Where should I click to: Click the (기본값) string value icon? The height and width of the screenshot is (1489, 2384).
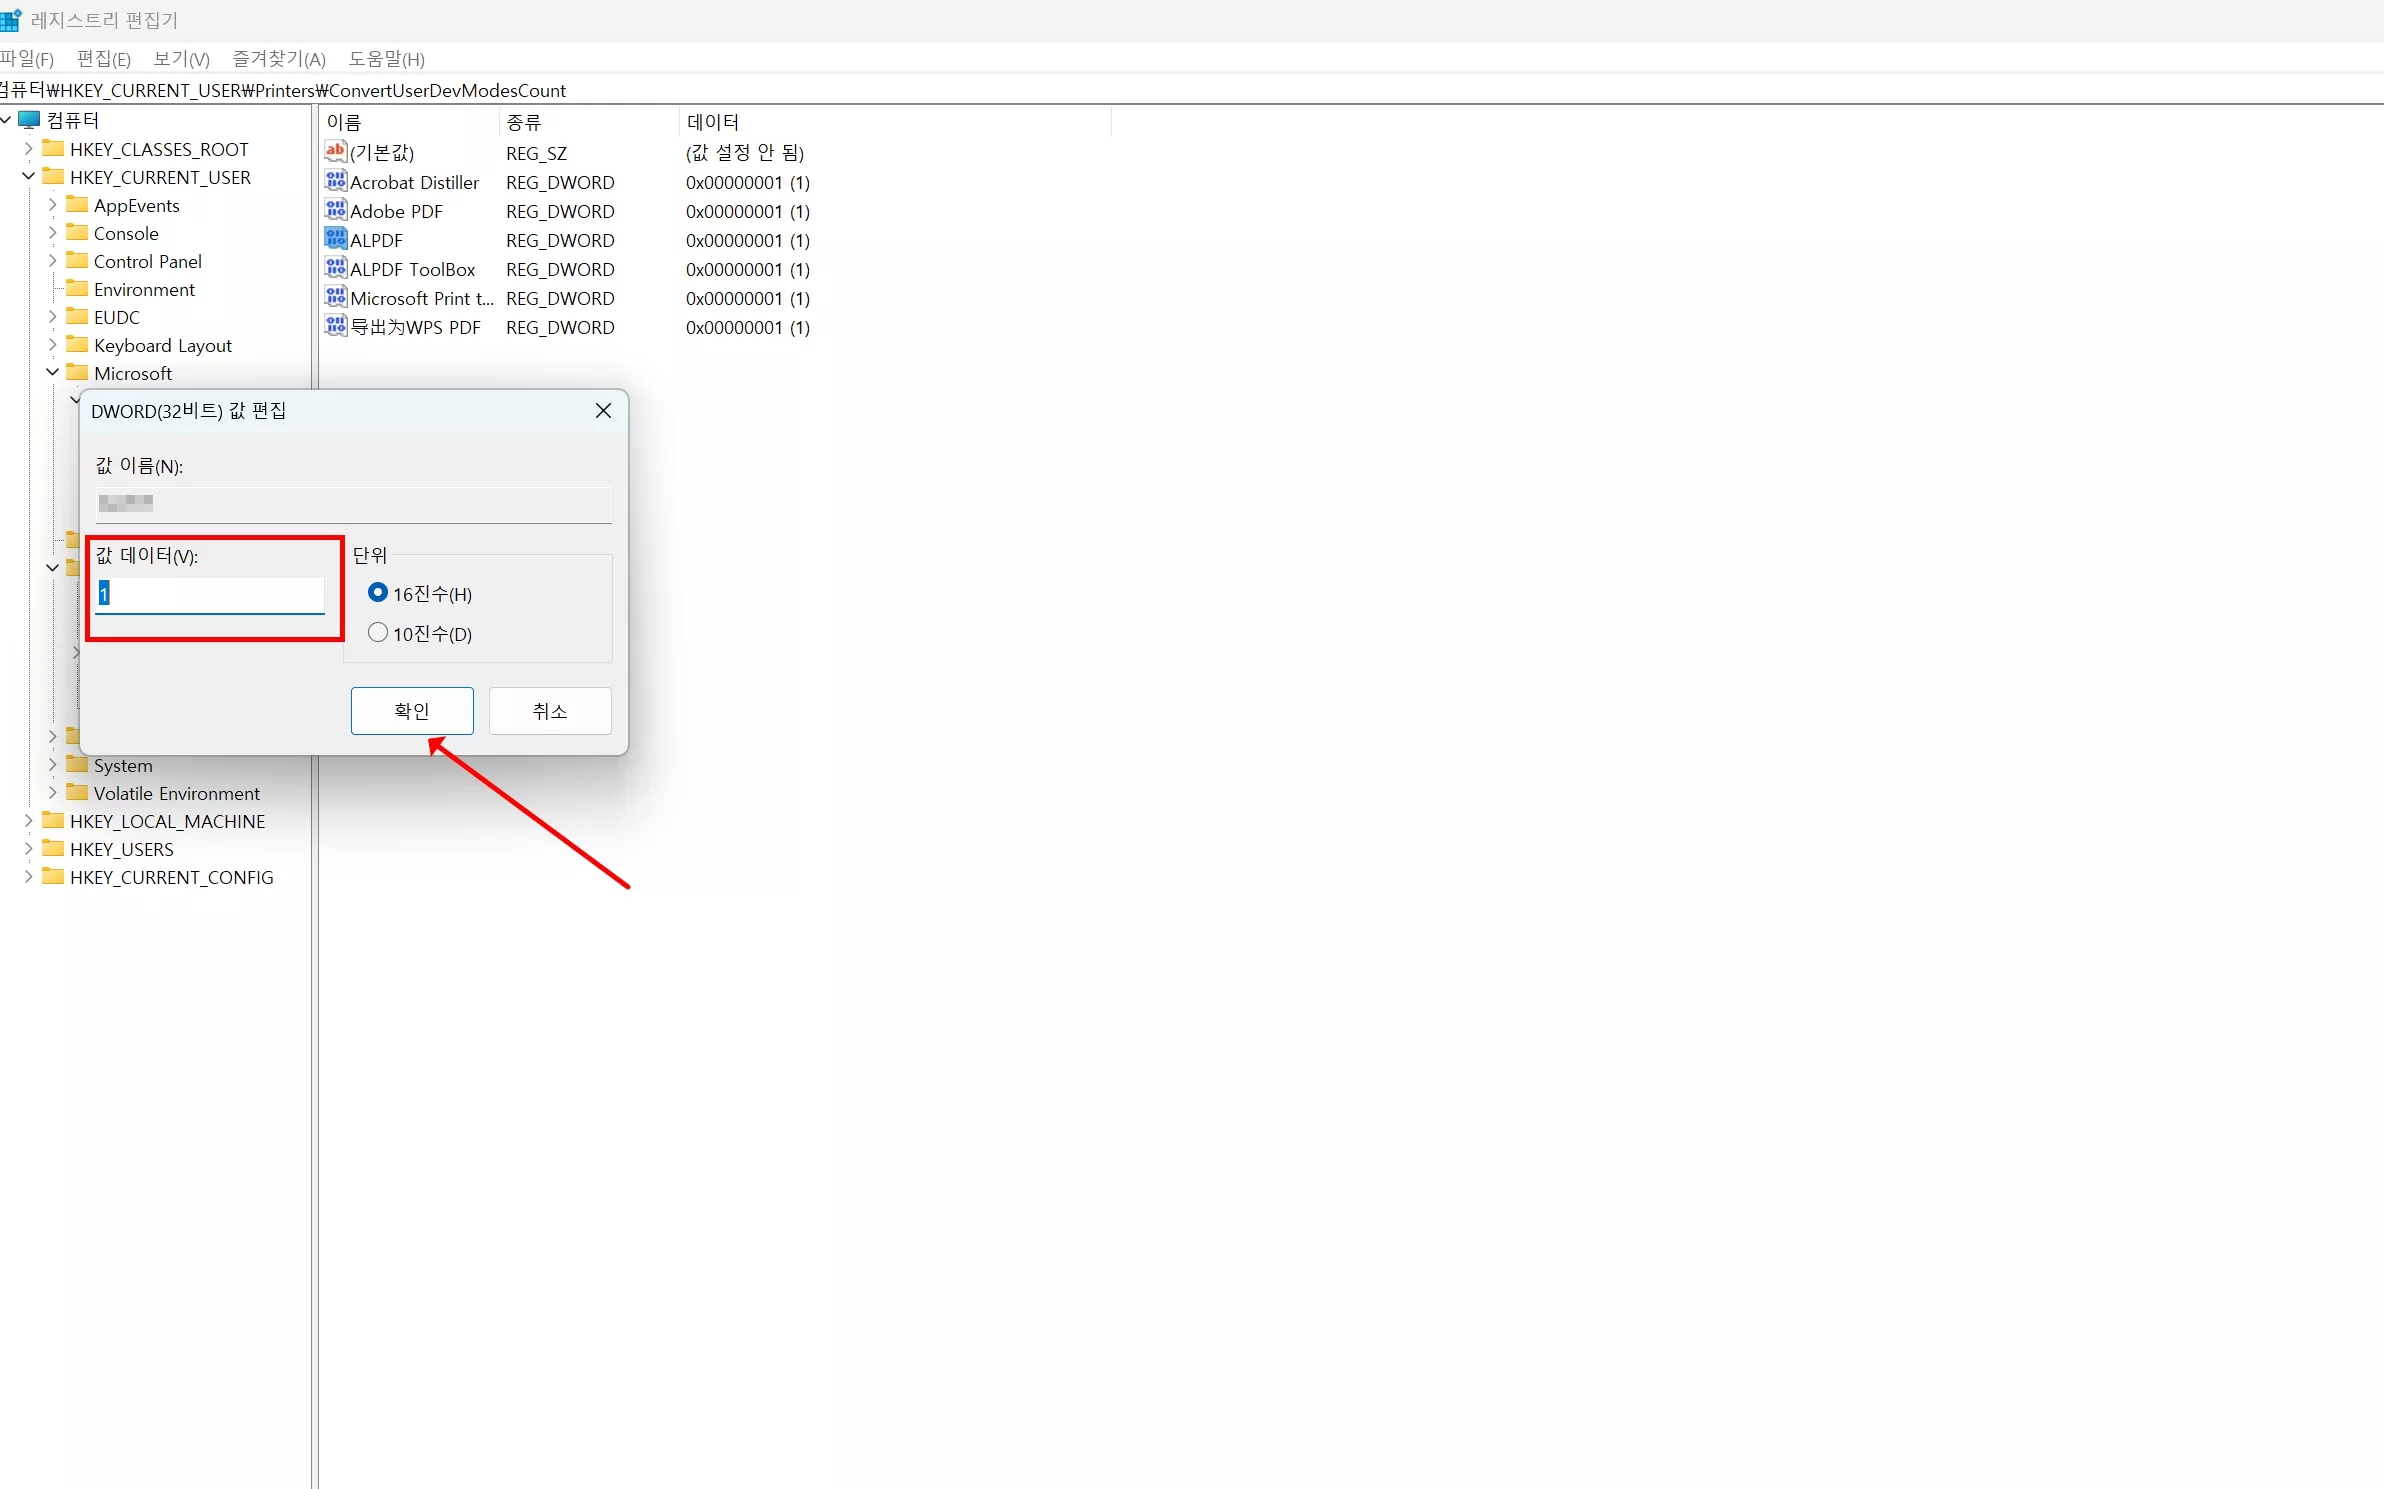[x=336, y=152]
